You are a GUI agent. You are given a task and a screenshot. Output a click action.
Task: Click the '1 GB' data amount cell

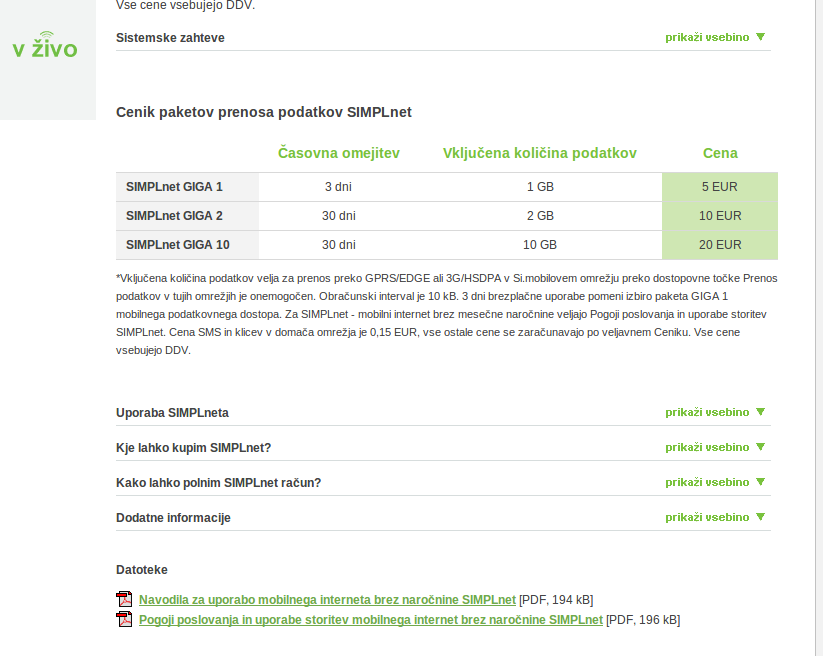[x=540, y=187]
